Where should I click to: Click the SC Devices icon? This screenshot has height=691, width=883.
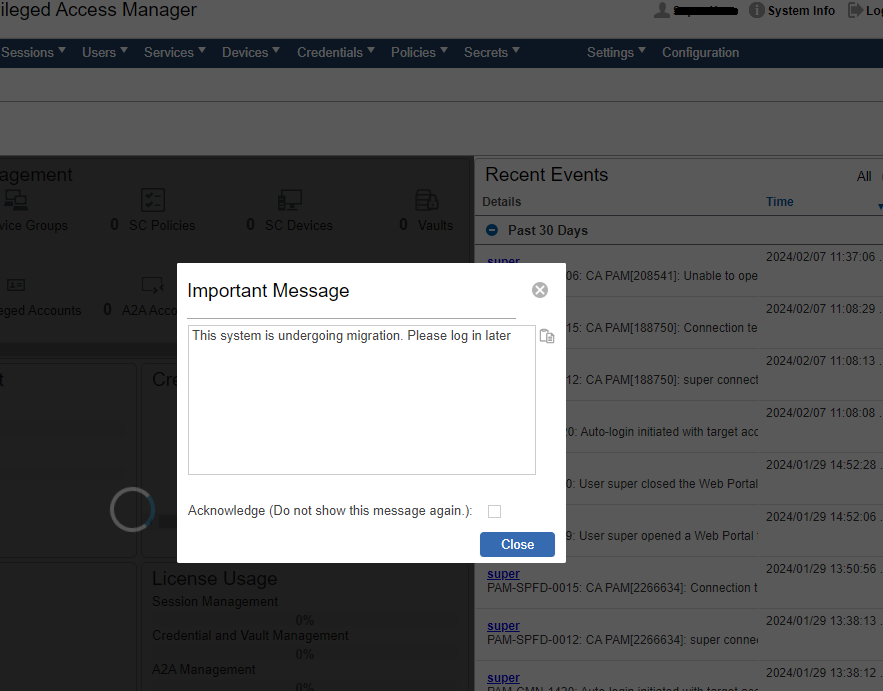(x=289, y=200)
